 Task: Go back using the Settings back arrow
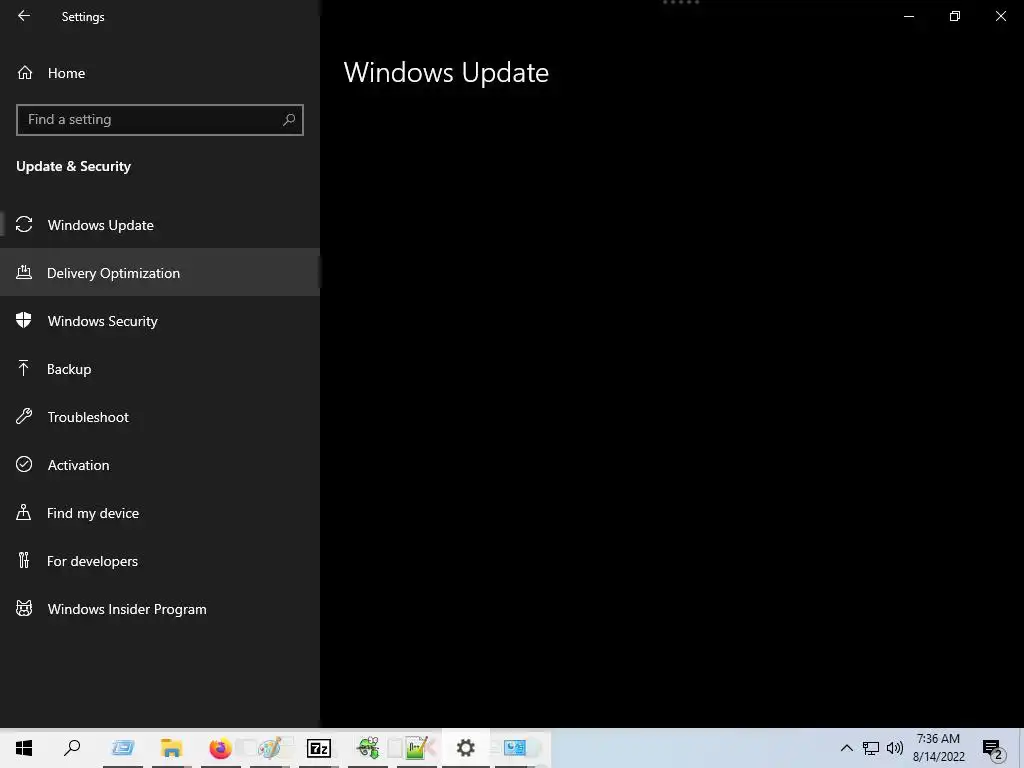24,16
